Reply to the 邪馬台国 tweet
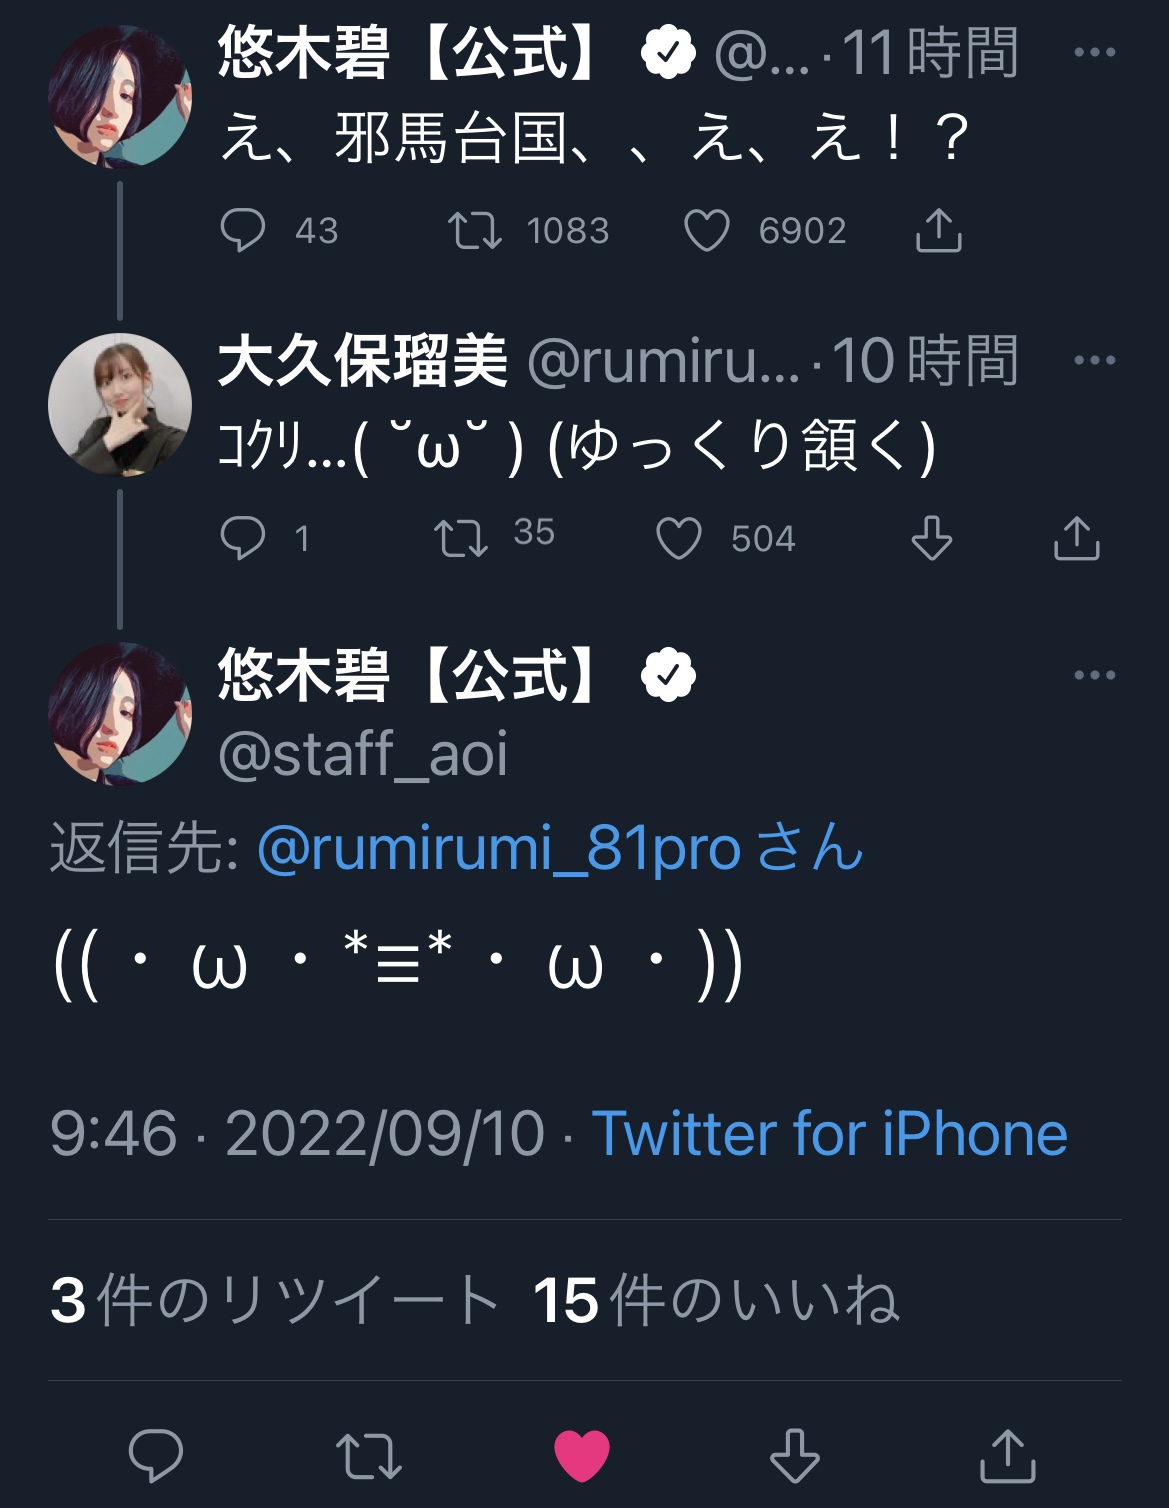The image size is (1169, 1508). 243,230
